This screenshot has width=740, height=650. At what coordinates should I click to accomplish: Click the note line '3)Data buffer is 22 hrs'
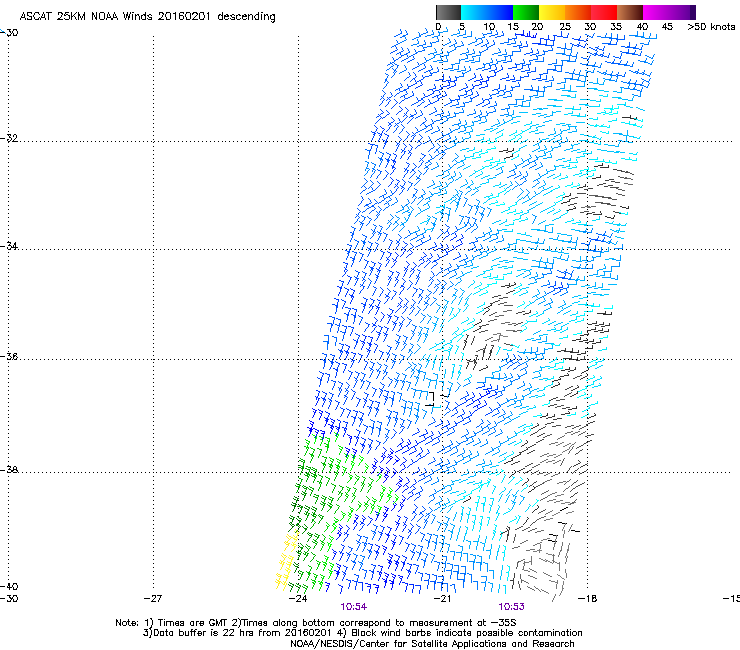tap(362, 633)
